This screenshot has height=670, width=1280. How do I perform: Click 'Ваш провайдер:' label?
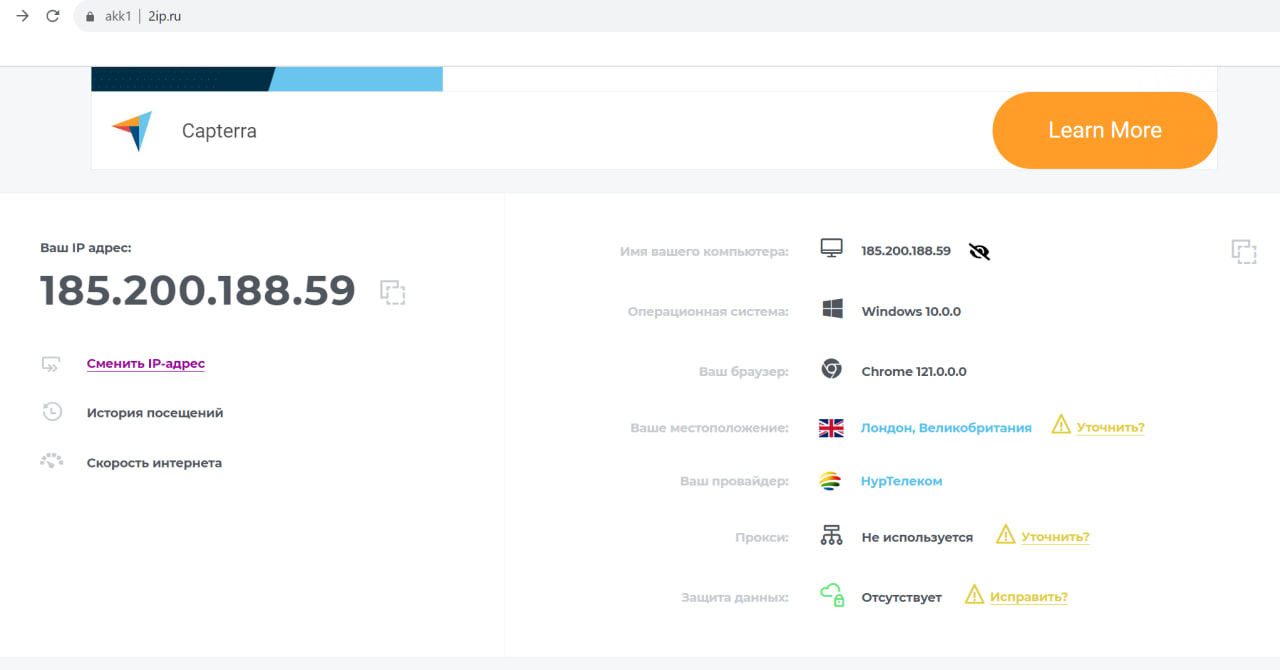[x=734, y=481]
